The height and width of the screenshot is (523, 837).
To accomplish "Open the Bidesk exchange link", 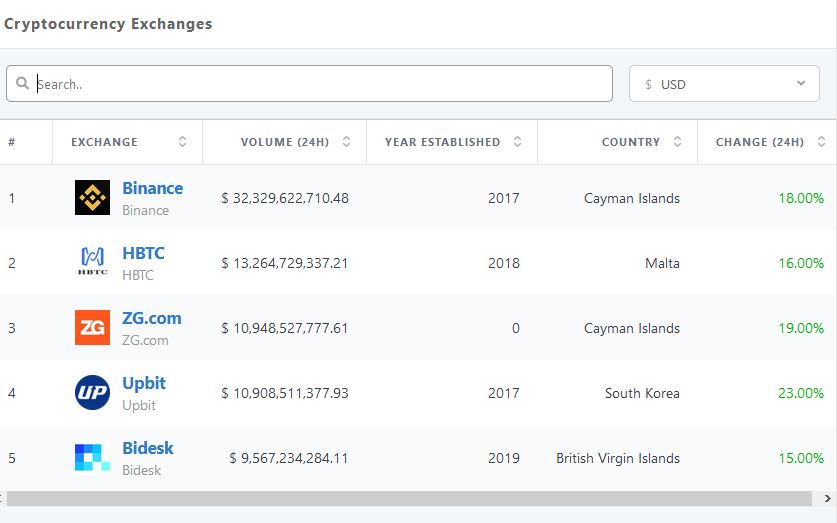I will pos(148,448).
